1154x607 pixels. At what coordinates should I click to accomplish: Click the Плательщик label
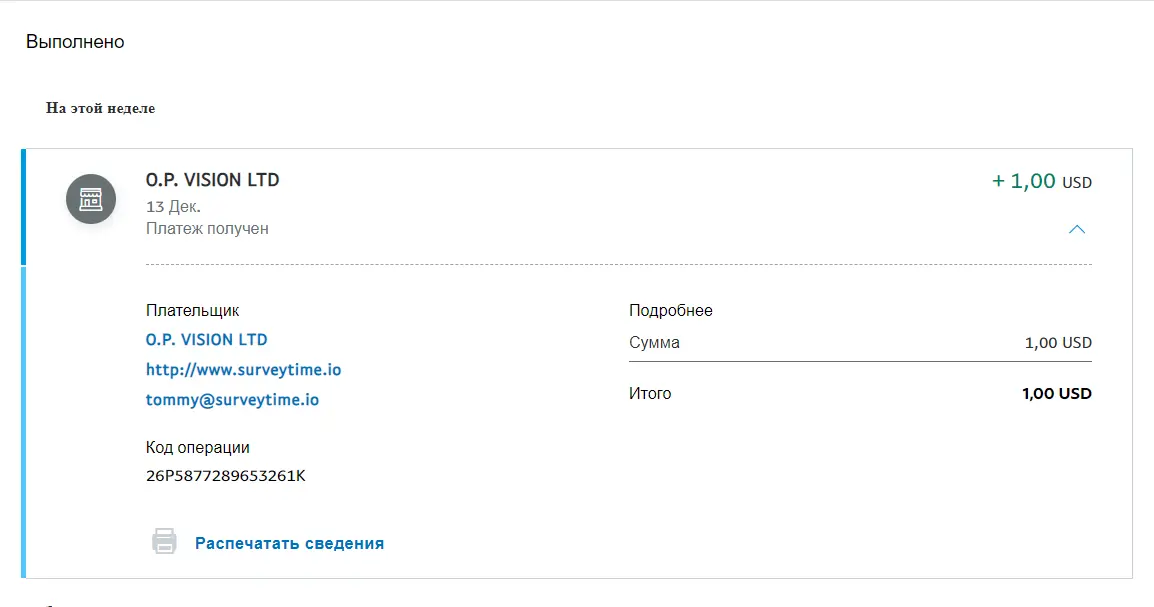[192, 310]
